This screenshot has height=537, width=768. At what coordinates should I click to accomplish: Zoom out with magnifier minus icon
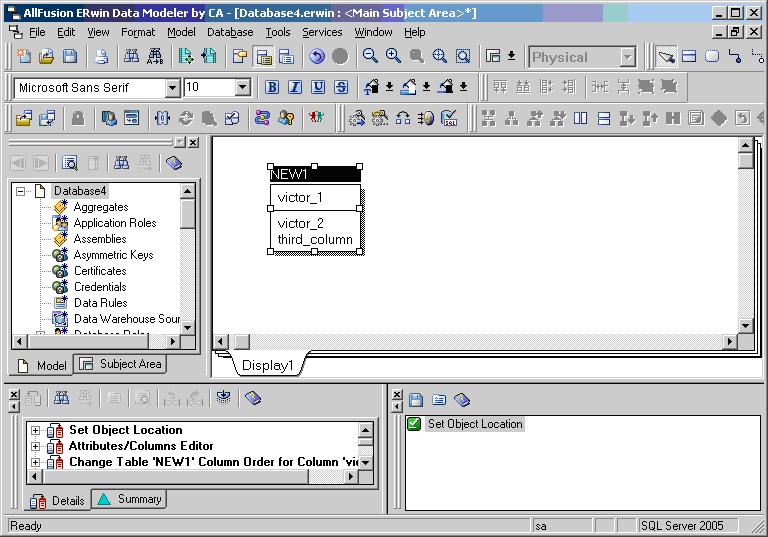click(370, 56)
